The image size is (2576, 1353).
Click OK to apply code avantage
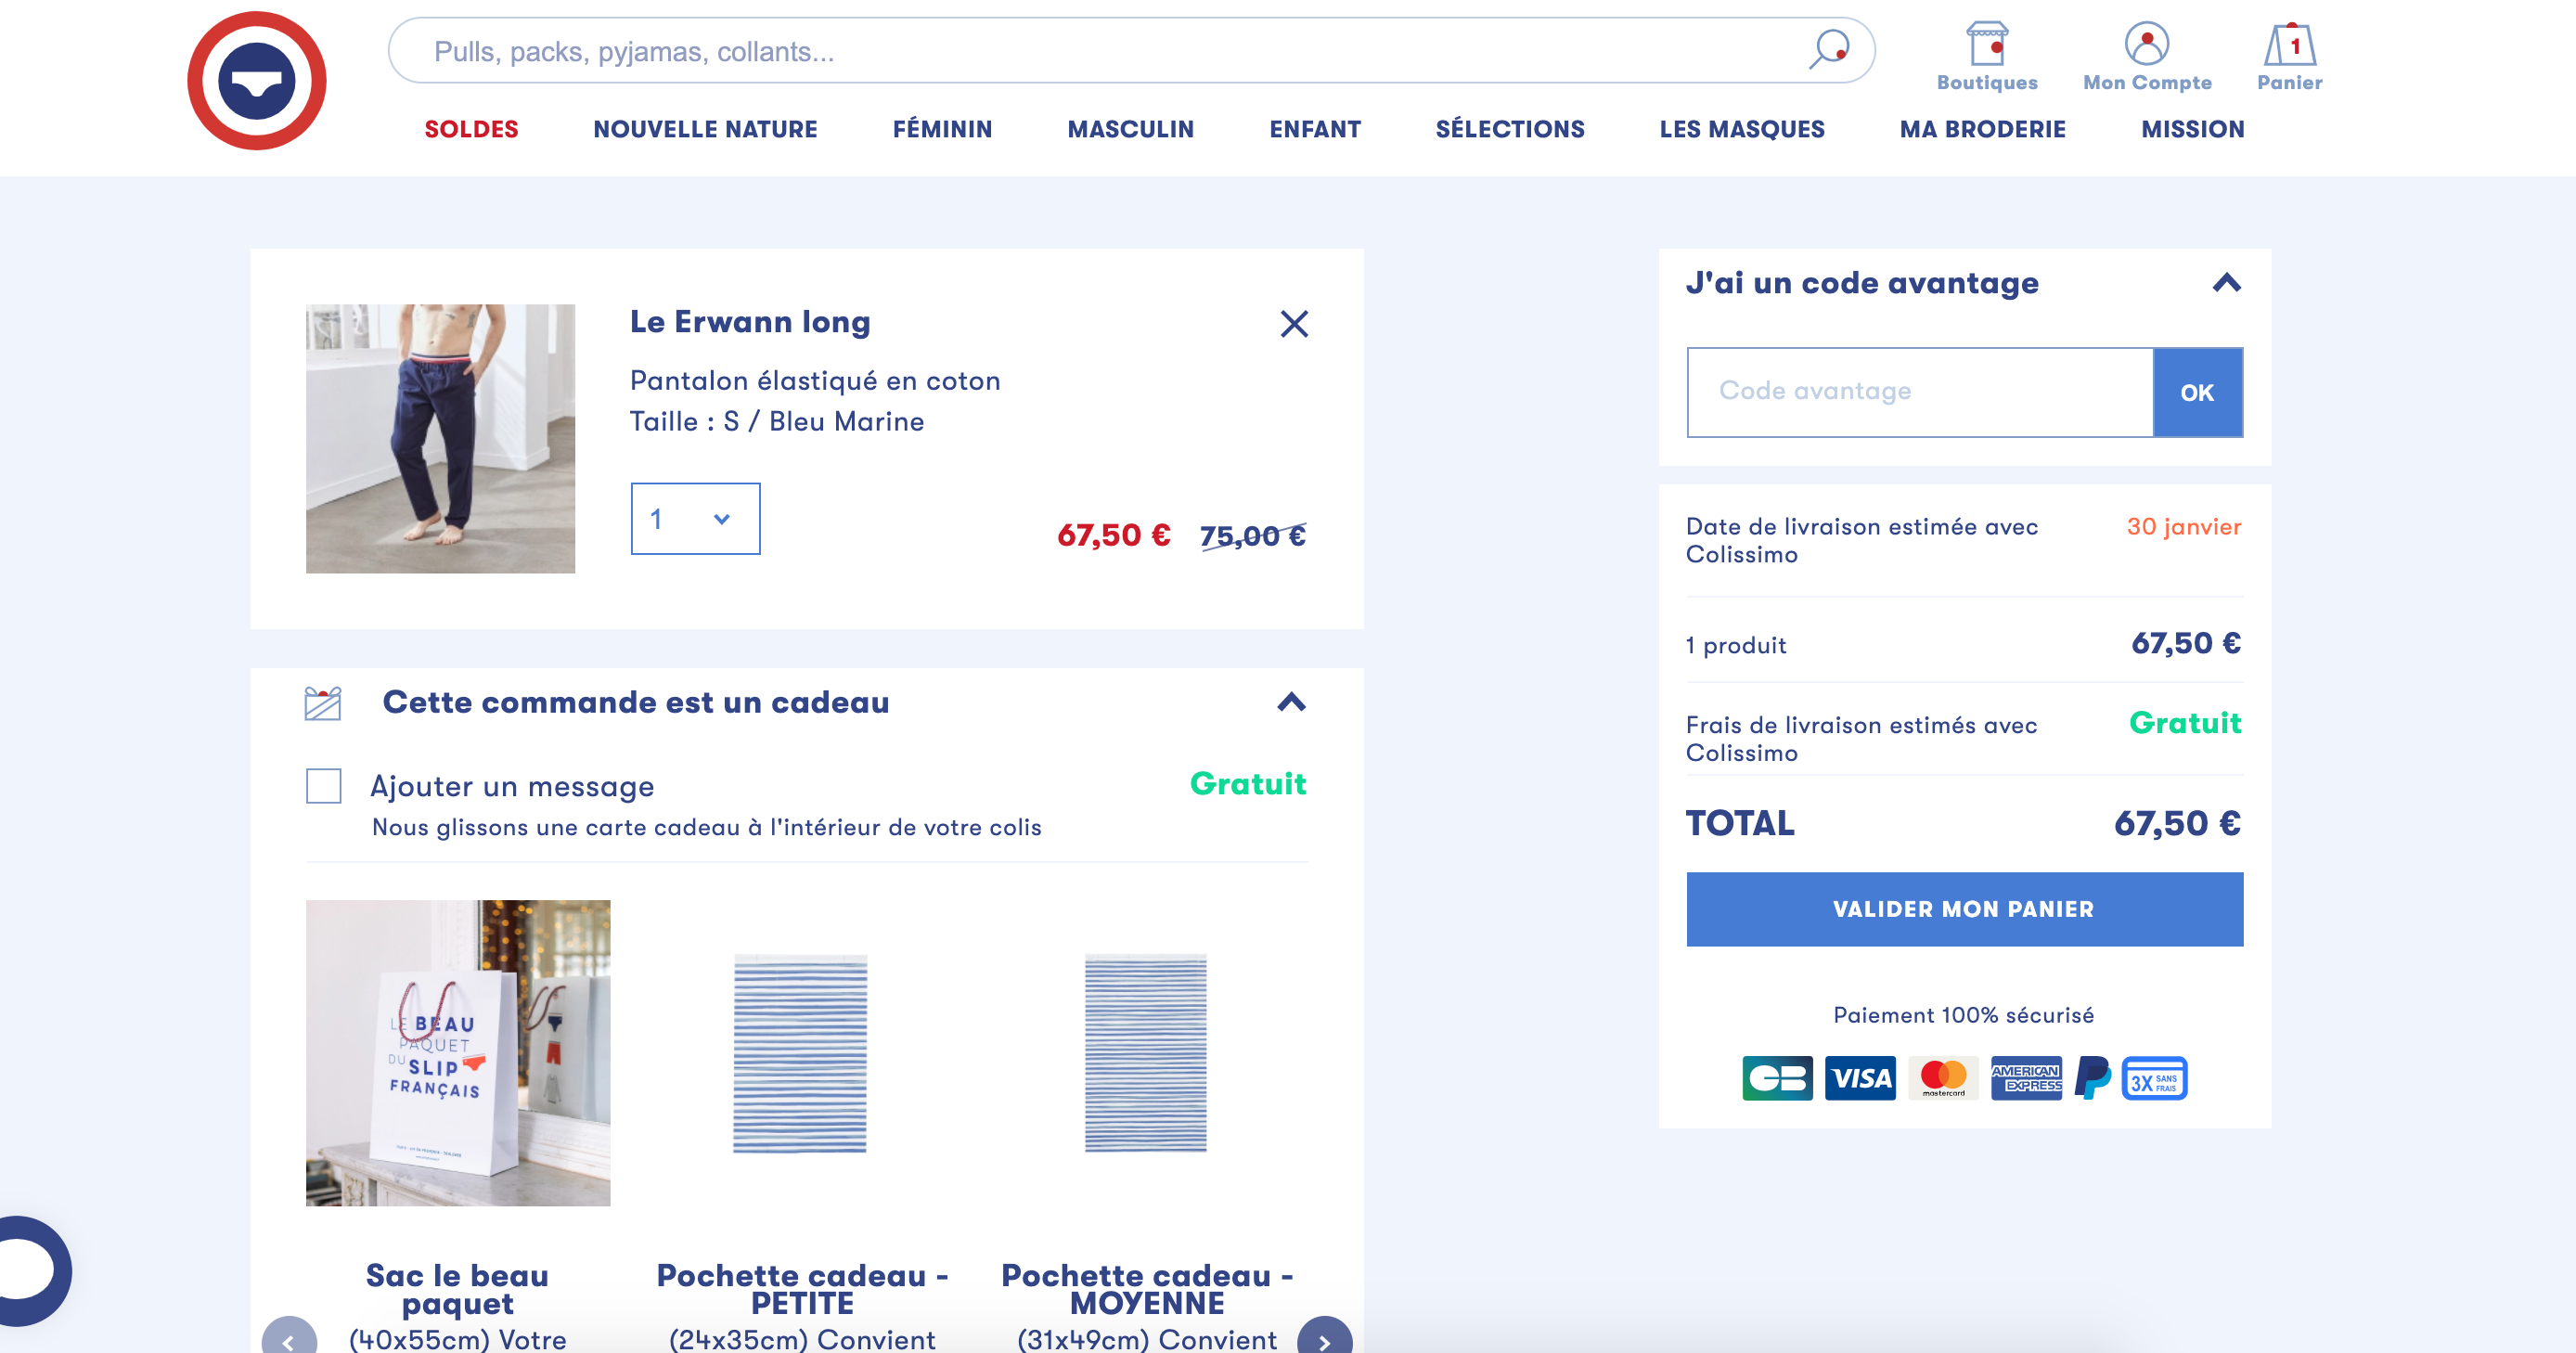[x=2197, y=392]
